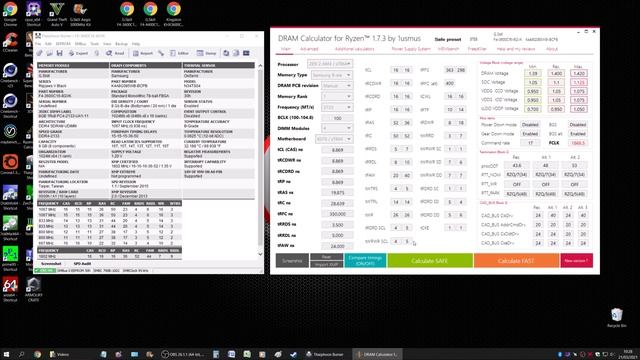
Task: Open the About tab in DRAM Calculator
Action: pos(551,49)
